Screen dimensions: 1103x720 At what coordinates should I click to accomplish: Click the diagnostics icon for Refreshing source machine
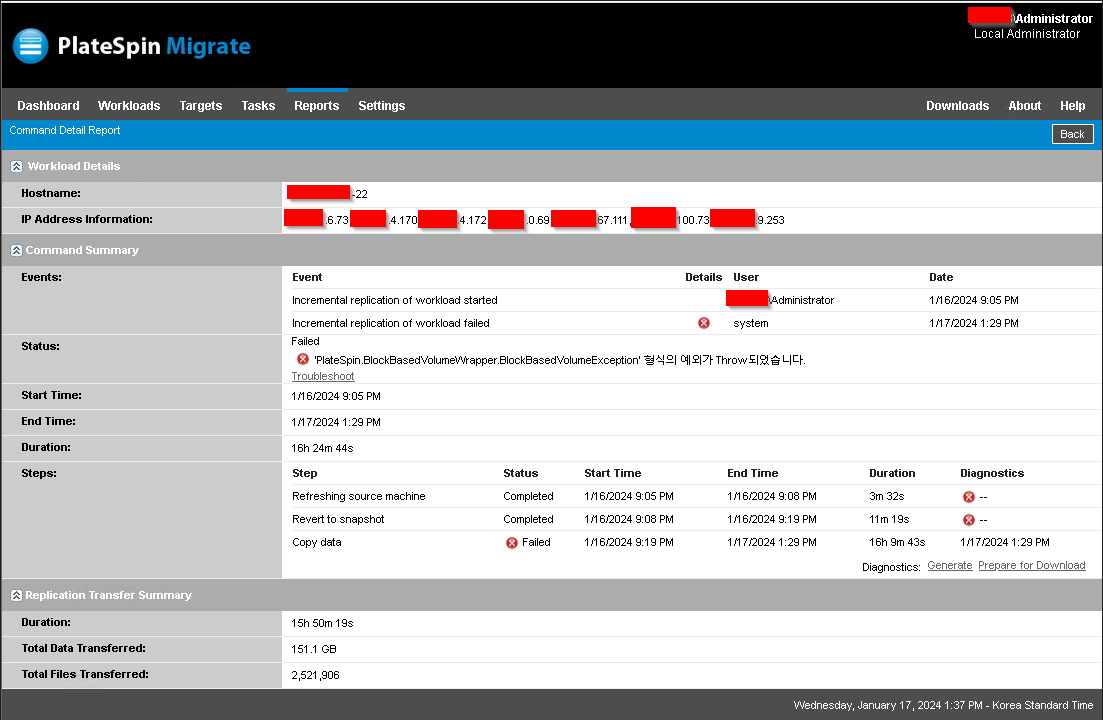tap(969, 497)
